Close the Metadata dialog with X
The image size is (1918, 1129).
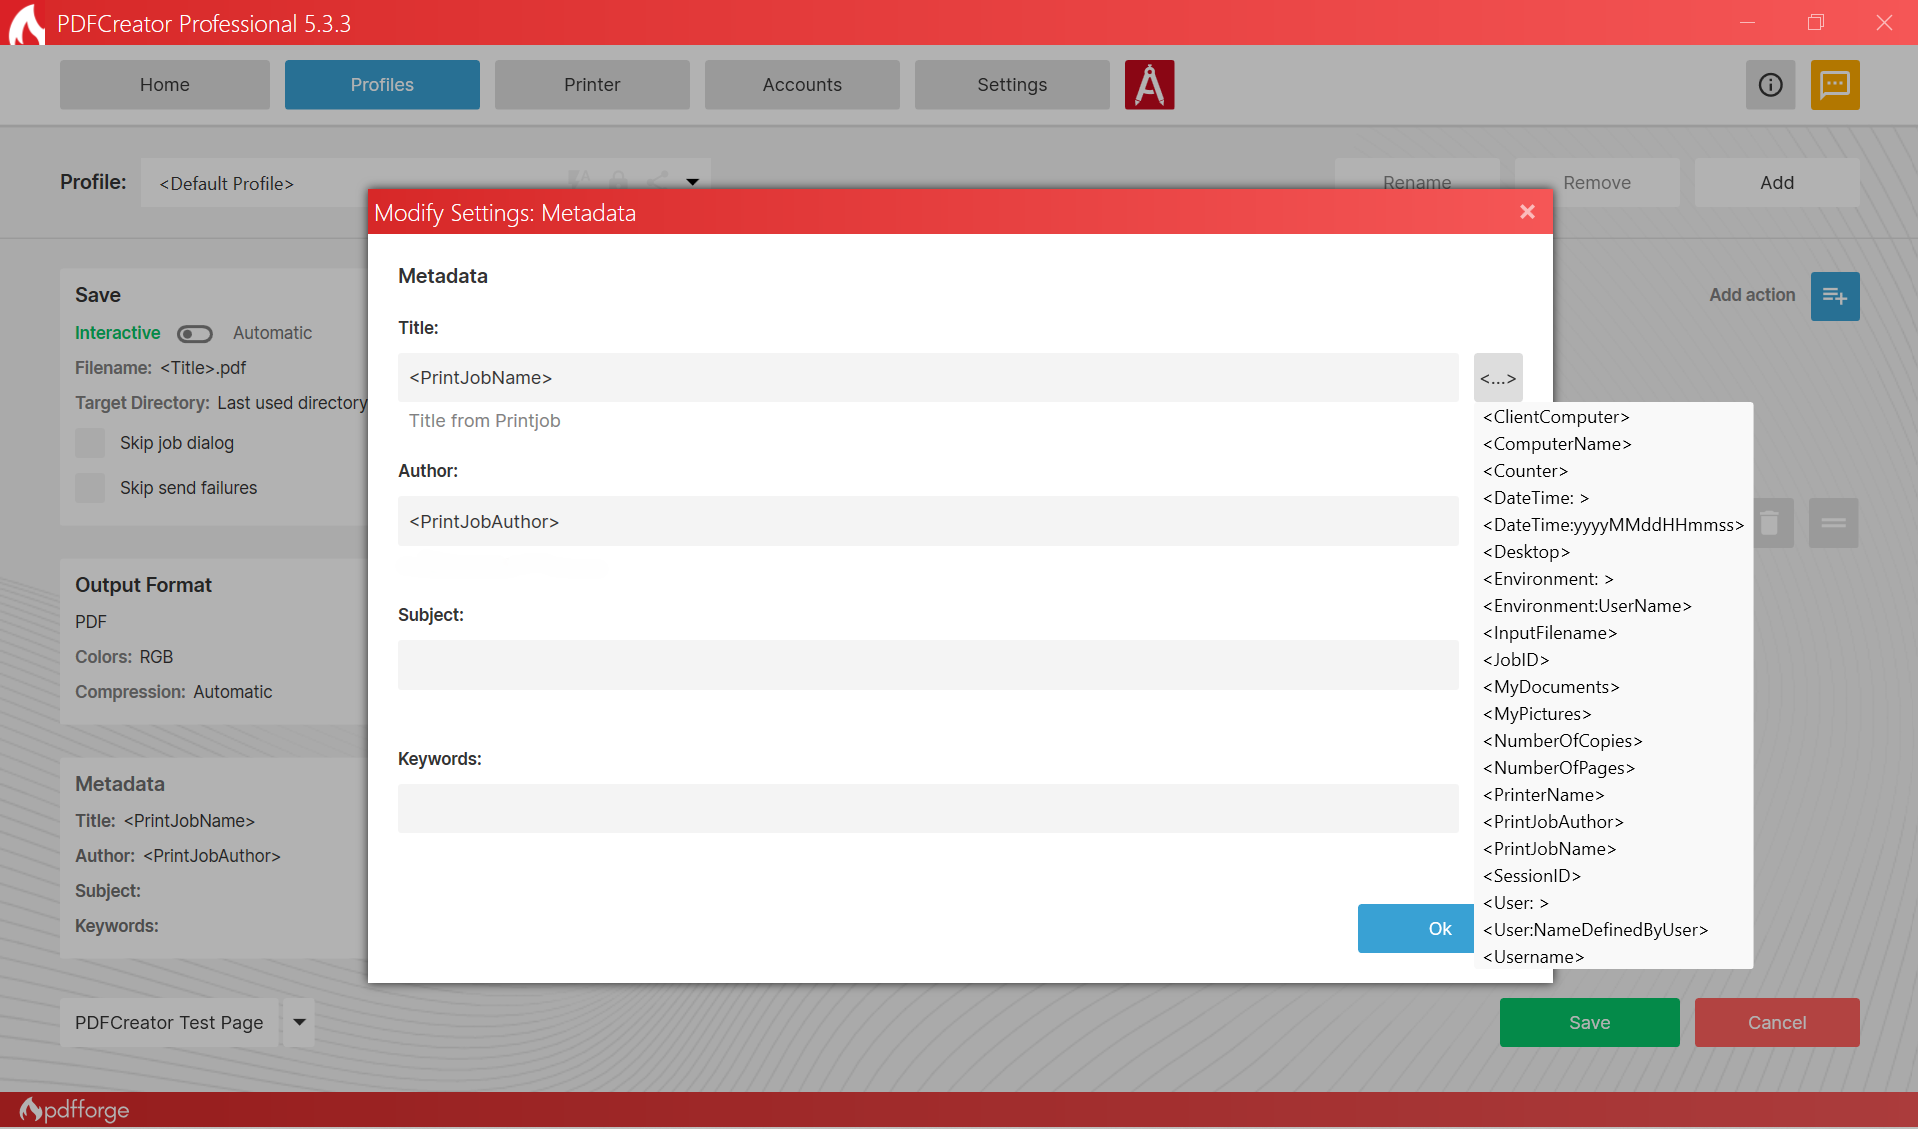pyautogui.click(x=1527, y=212)
